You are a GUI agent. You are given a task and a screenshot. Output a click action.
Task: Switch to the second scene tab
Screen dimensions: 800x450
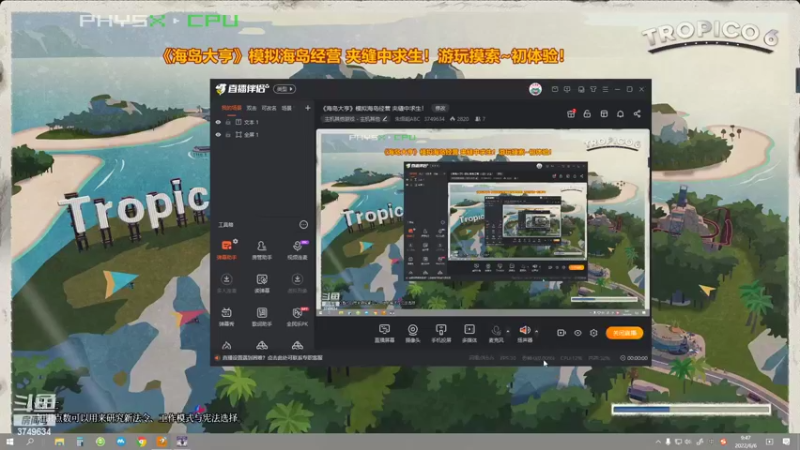point(252,108)
